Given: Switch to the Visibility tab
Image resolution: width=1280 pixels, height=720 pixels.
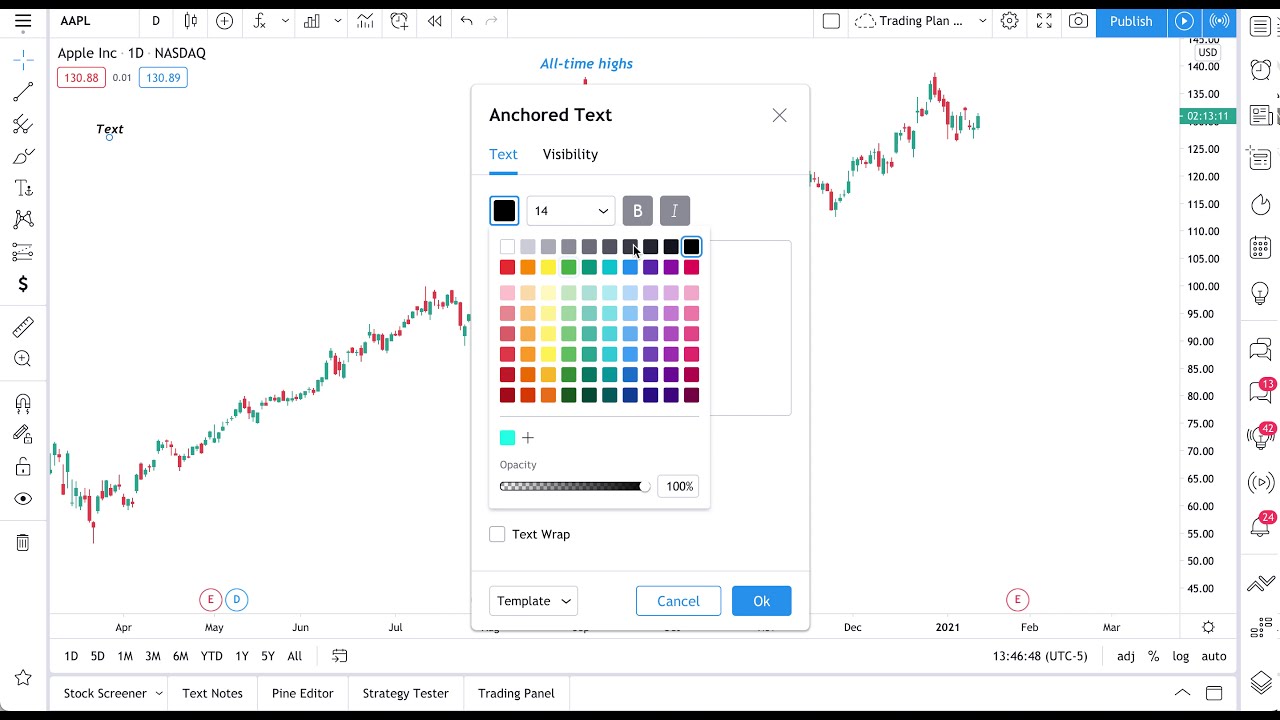Looking at the screenshot, I should click(x=570, y=154).
